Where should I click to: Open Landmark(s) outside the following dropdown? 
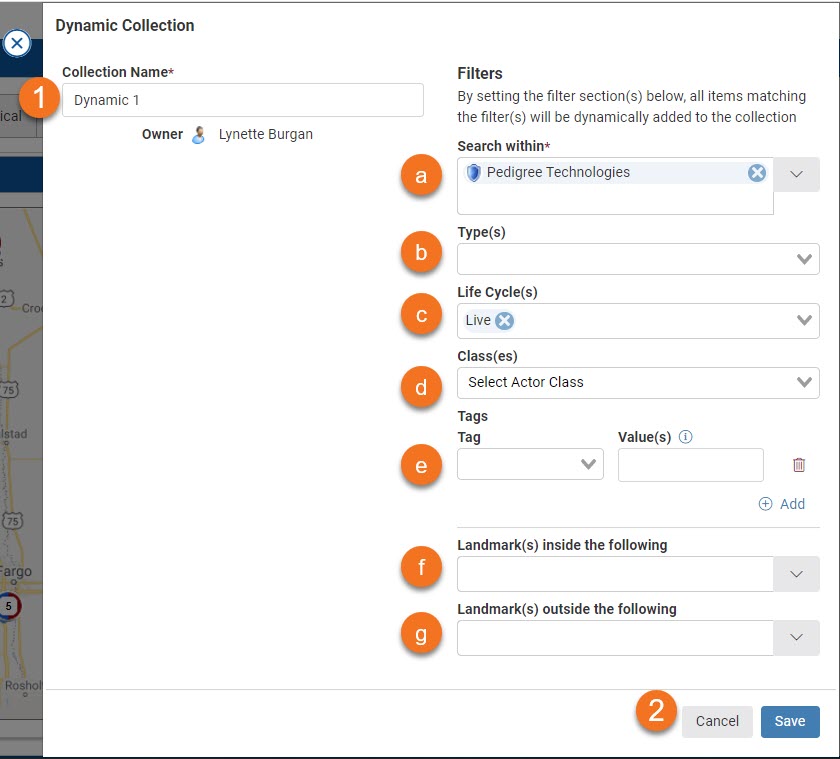(x=798, y=636)
